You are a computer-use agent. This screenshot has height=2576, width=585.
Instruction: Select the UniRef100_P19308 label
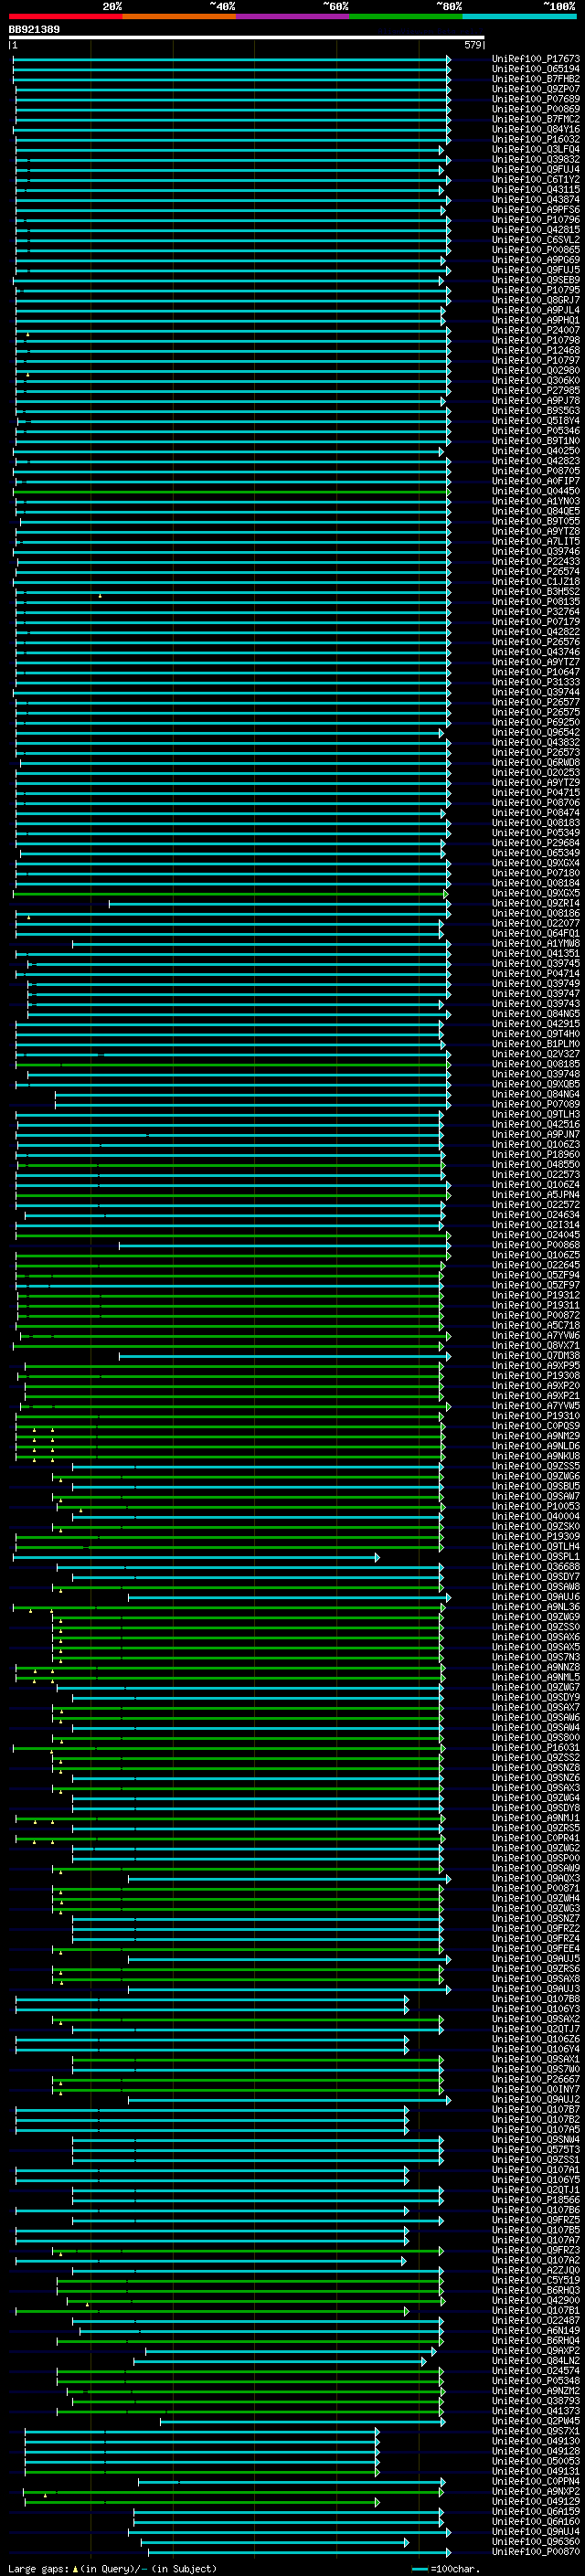point(536,1376)
